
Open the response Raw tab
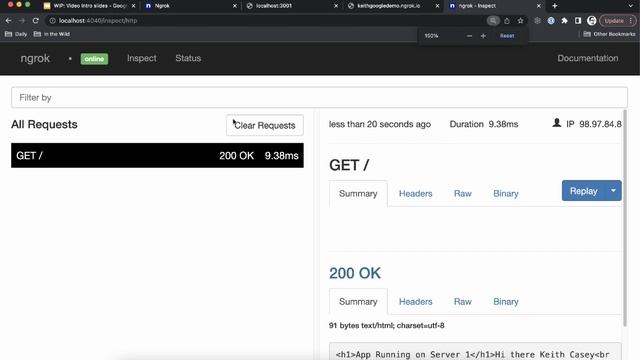click(462, 302)
